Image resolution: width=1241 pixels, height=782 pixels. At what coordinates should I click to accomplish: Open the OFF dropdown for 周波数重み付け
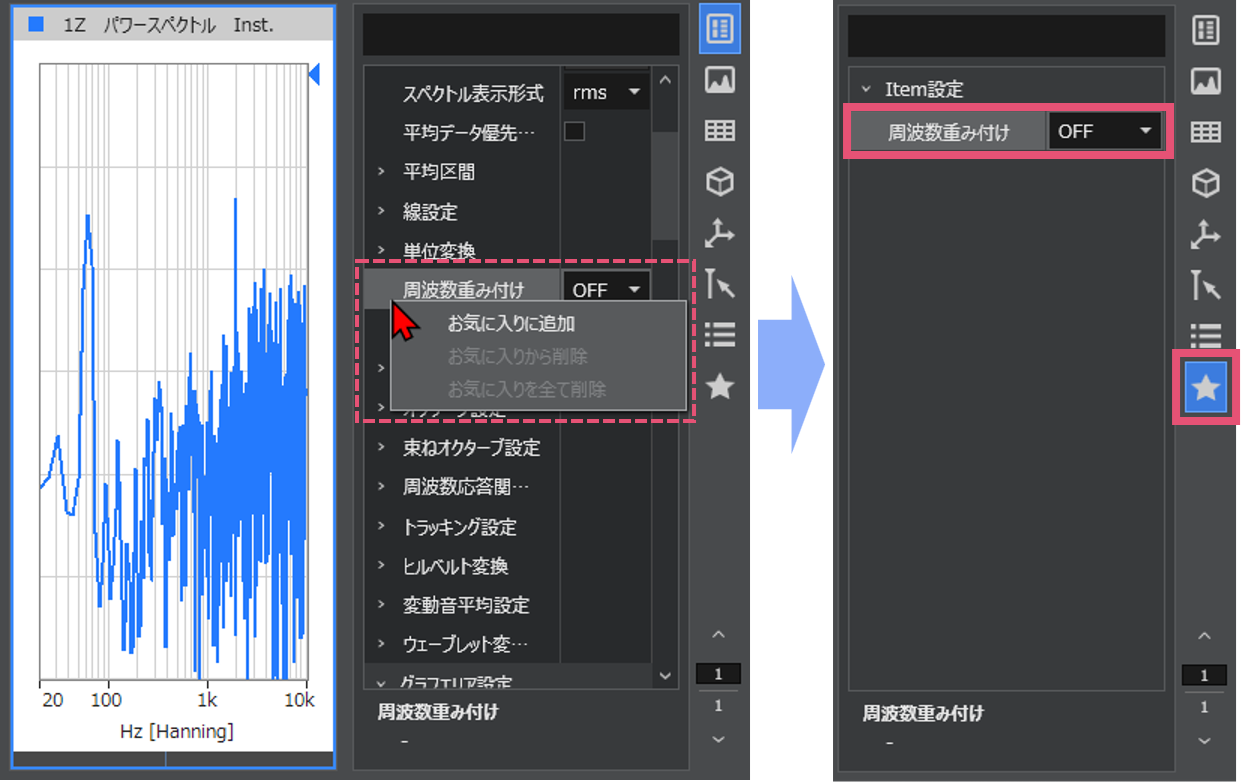605,287
